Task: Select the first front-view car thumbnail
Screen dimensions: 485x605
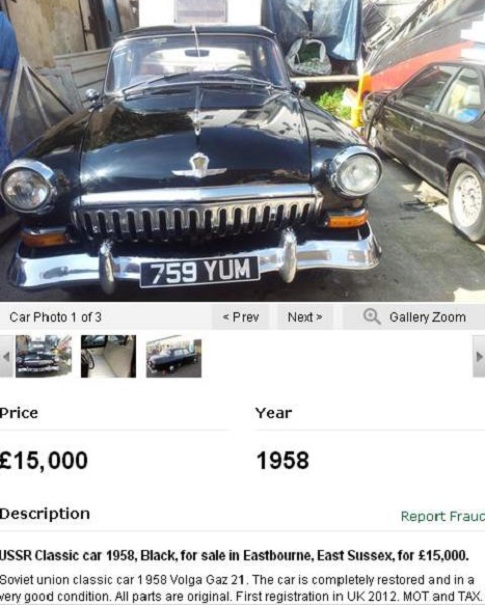Action: (44, 356)
